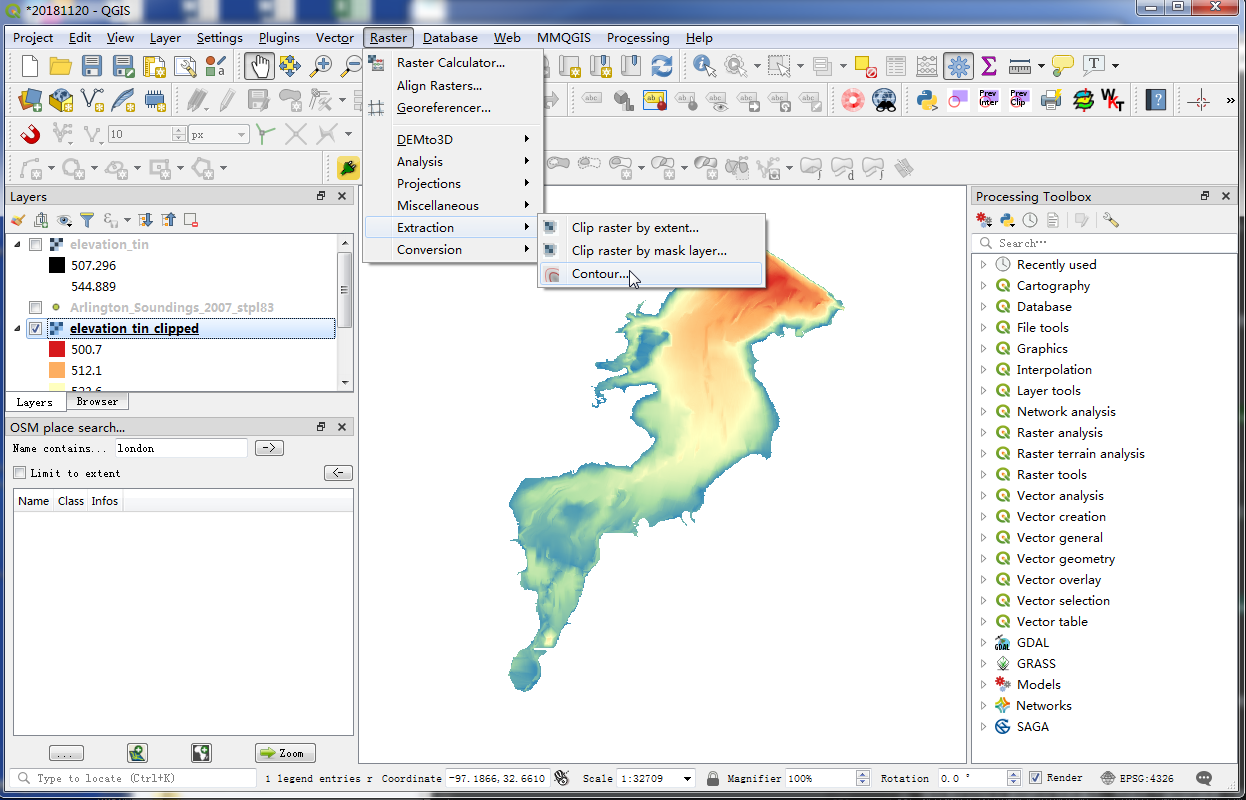The image size is (1246, 800).
Task: Click the Enable Snapping magnet icon
Action: coord(30,133)
